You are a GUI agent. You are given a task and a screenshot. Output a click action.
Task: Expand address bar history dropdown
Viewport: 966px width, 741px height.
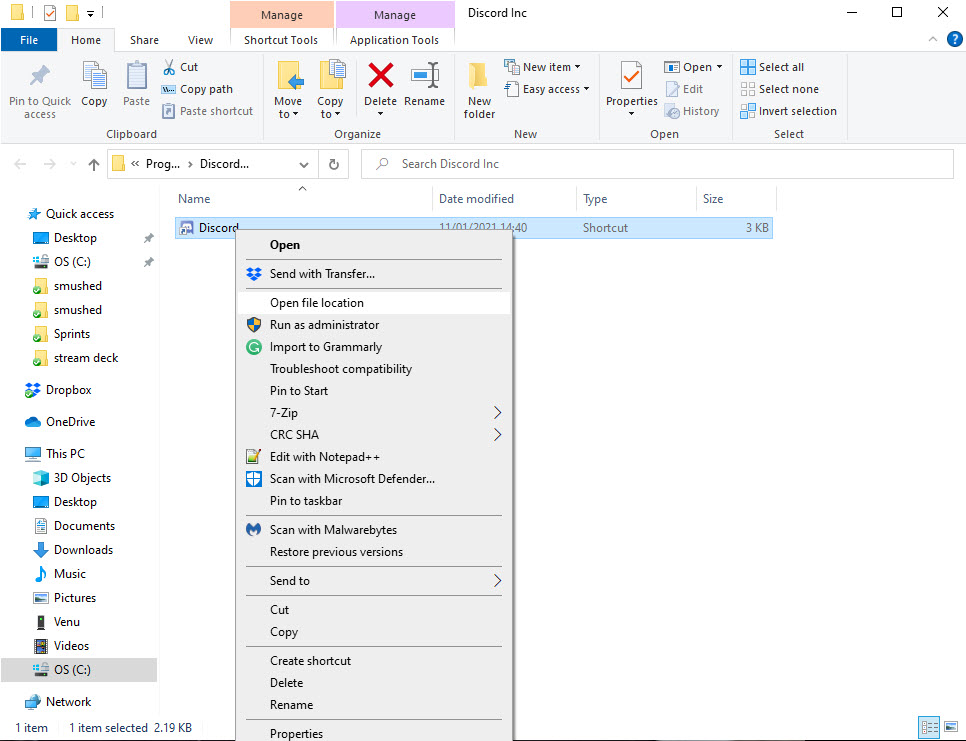coord(304,164)
